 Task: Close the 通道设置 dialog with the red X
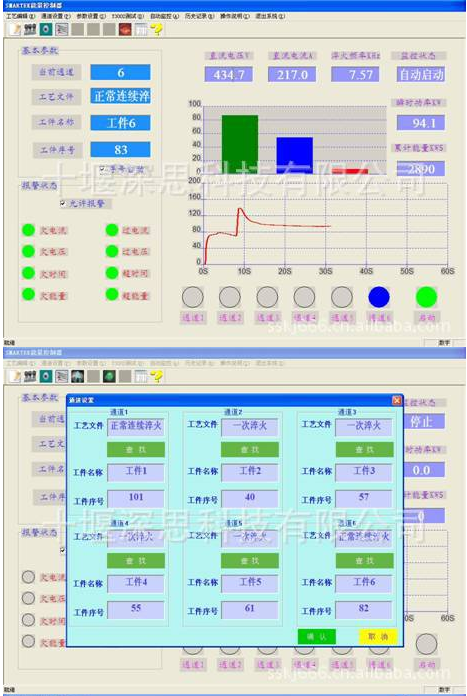point(397,400)
